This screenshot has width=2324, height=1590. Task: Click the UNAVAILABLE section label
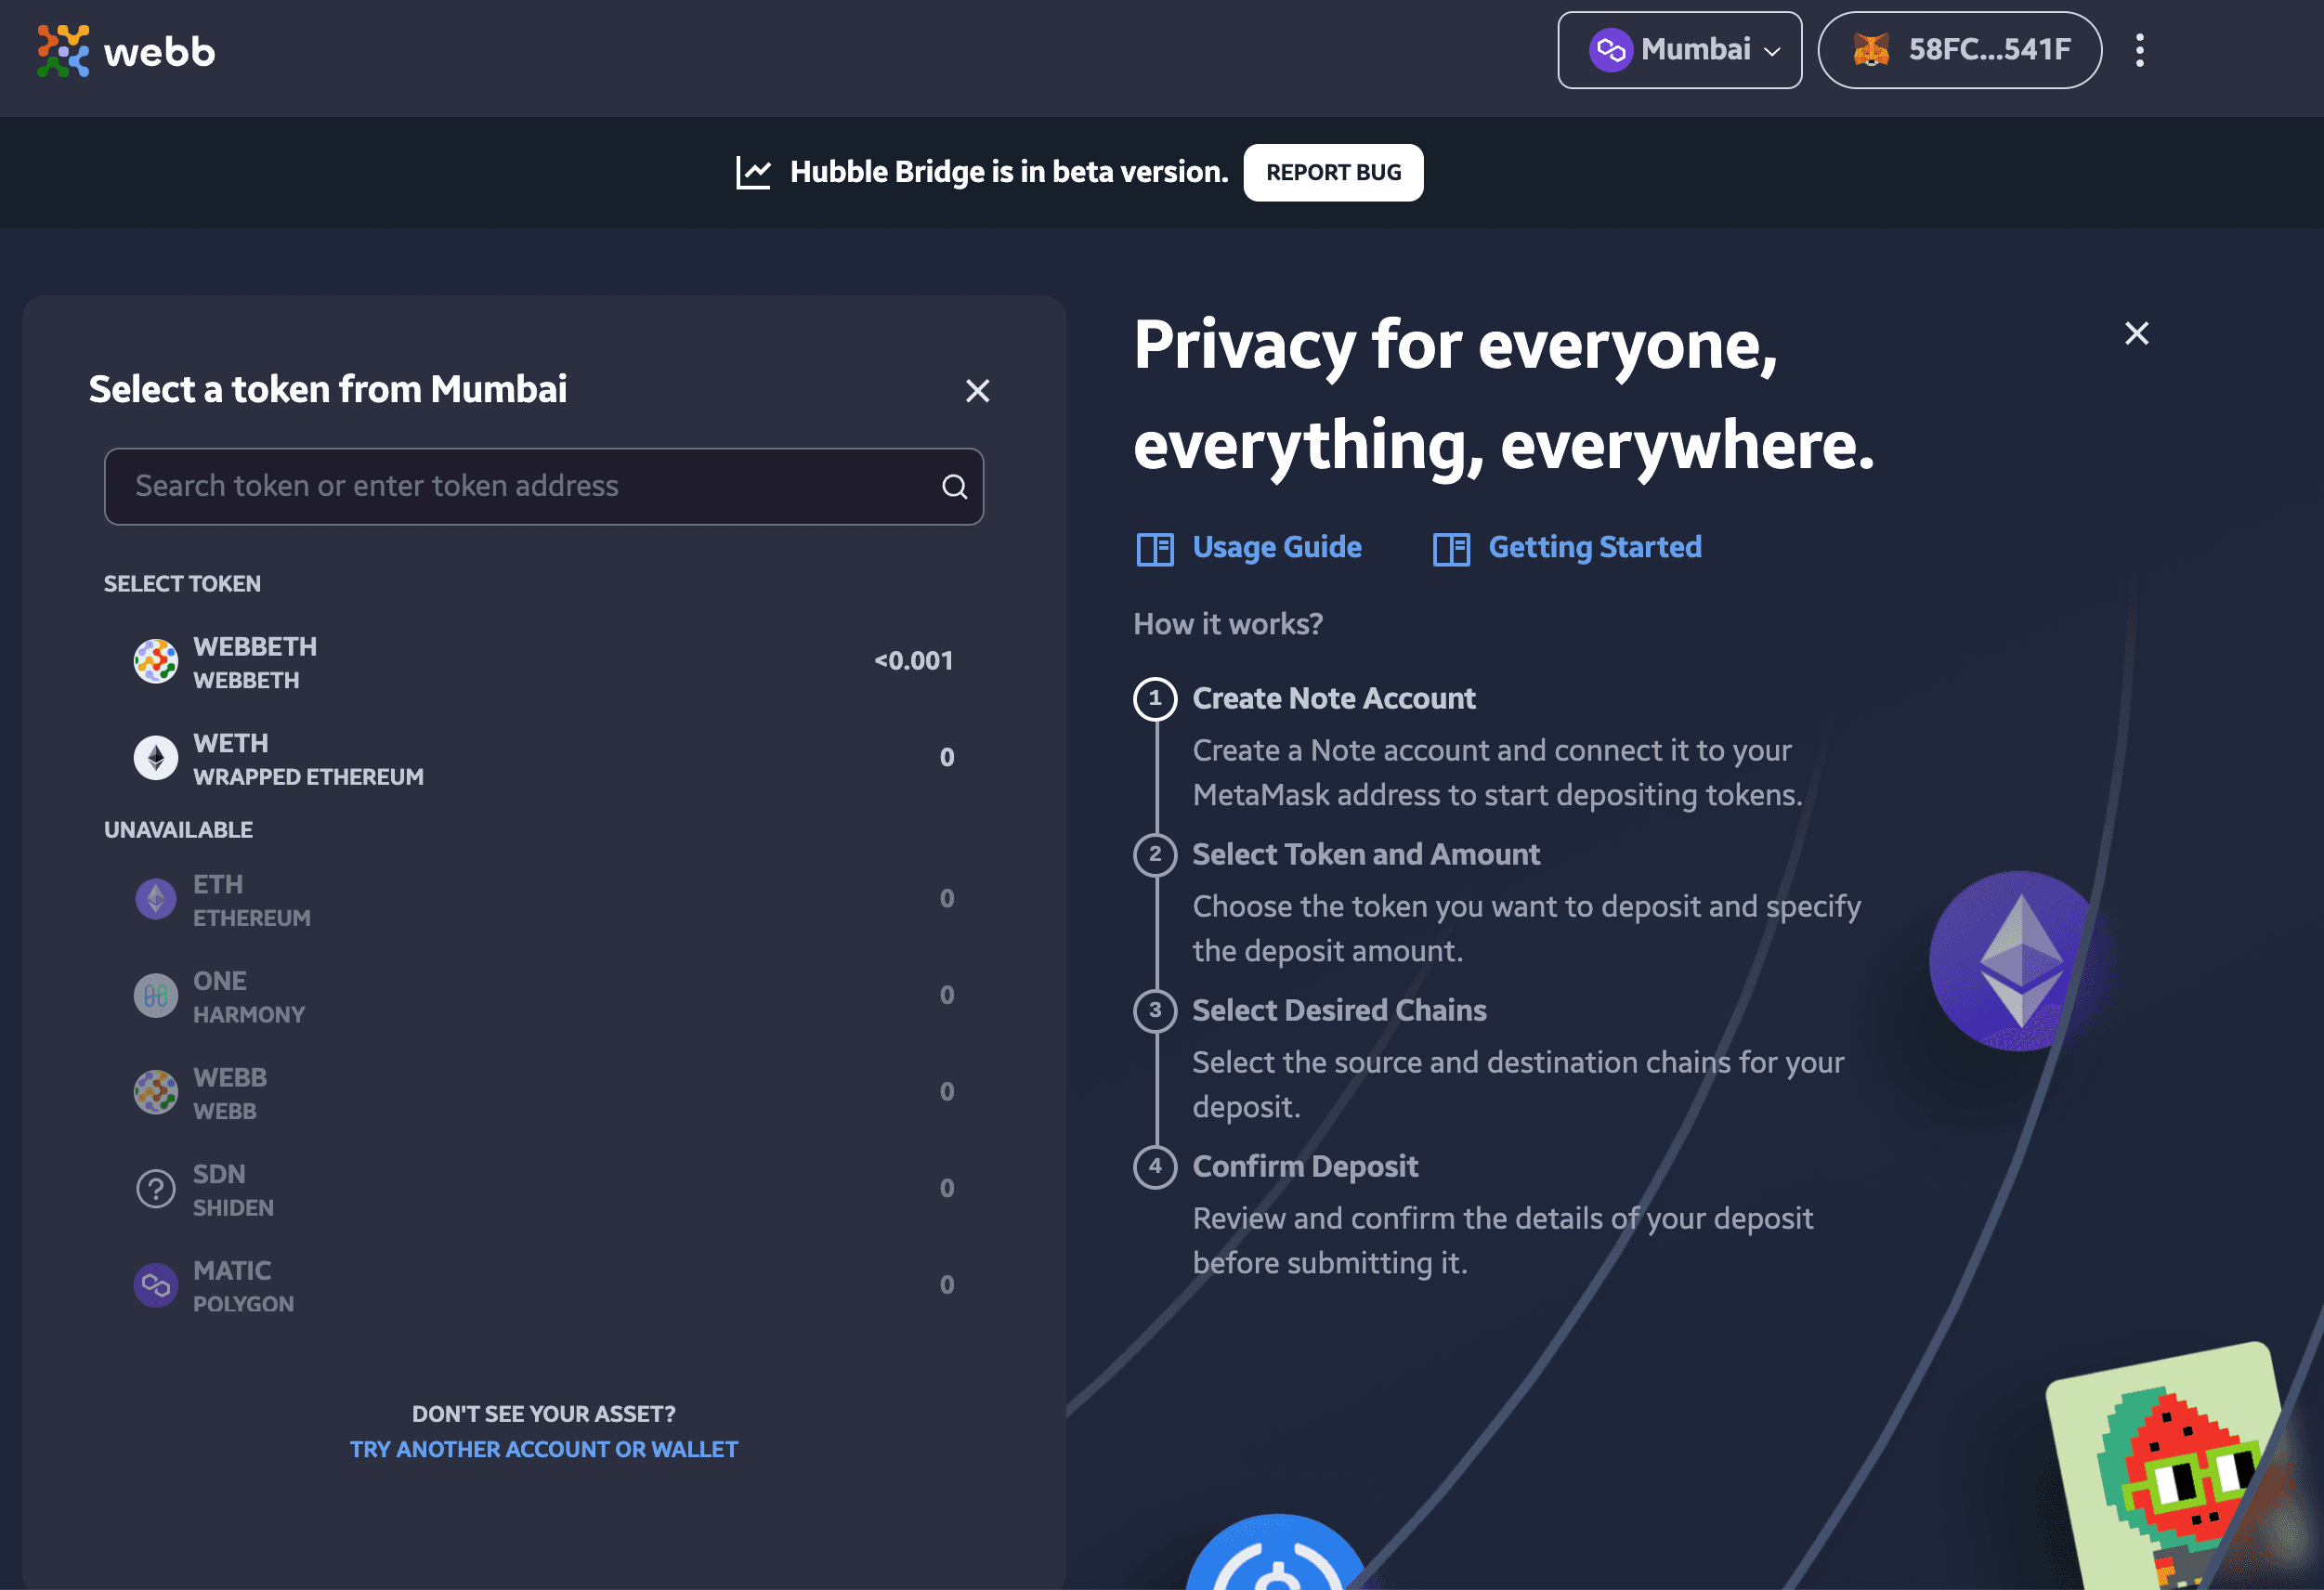[x=178, y=830]
